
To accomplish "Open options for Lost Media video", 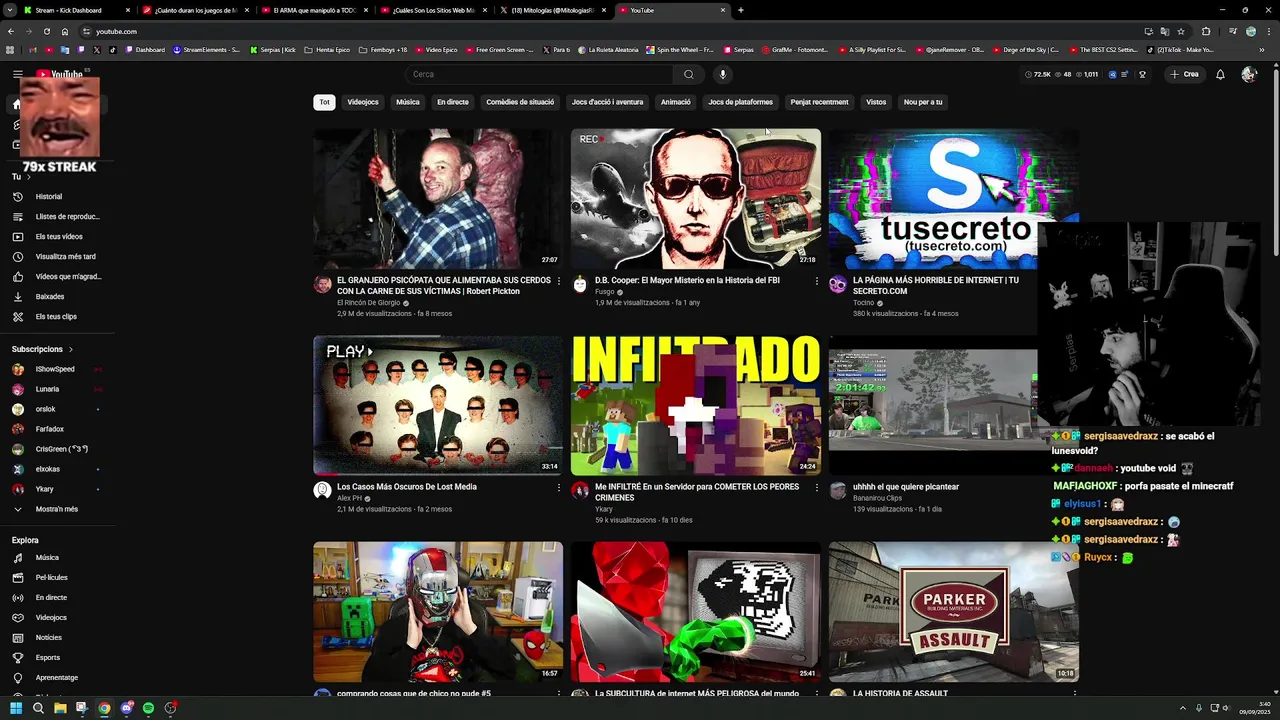I will point(559,487).
